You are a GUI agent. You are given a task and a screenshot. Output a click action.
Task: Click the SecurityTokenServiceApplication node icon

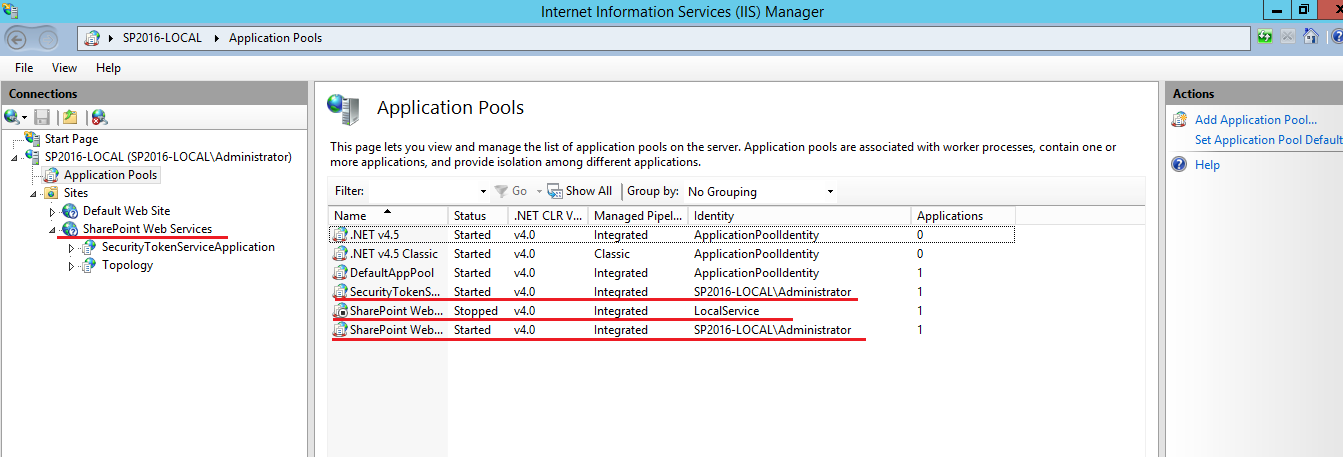click(x=89, y=247)
